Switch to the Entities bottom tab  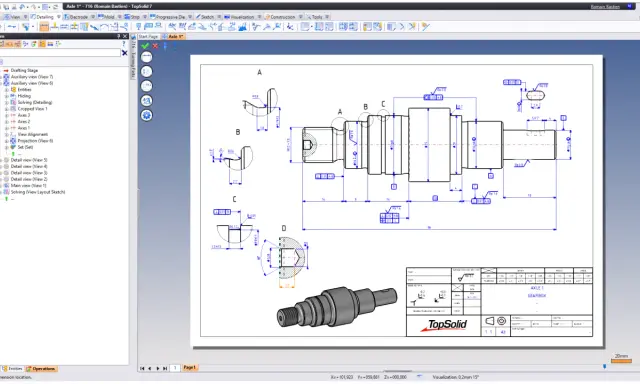click(12, 368)
